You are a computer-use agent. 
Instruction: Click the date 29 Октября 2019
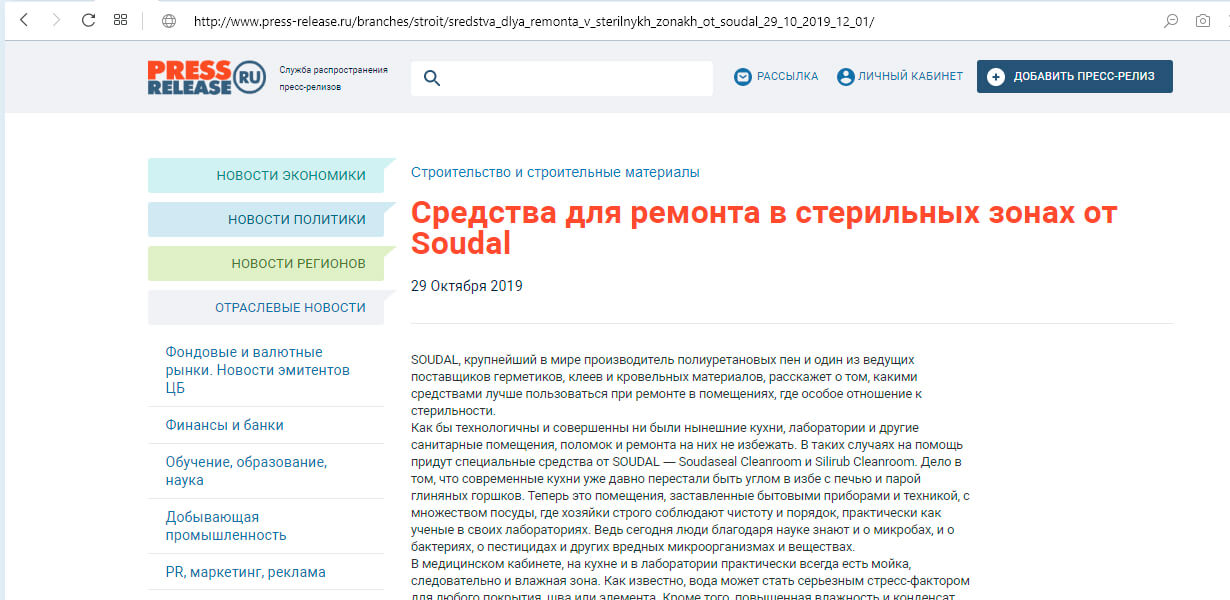tap(466, 286)
